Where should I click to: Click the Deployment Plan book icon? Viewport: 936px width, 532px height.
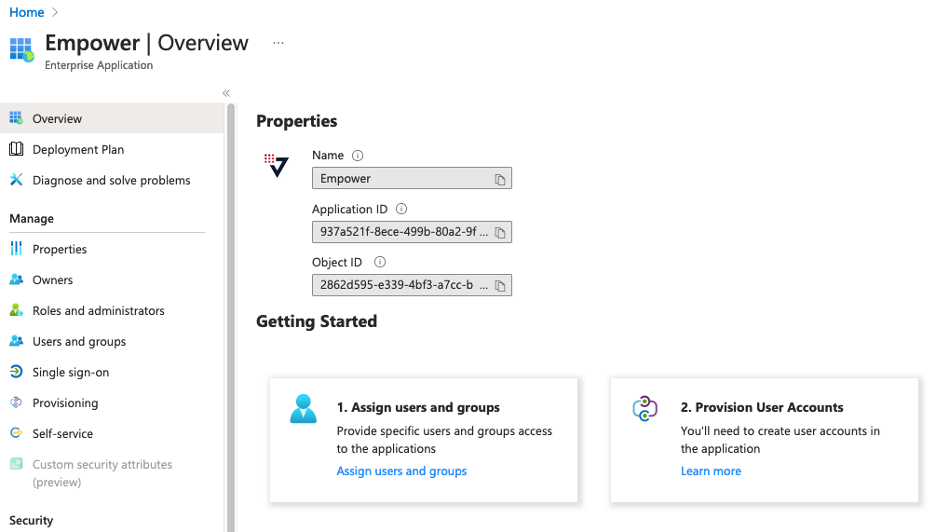click(x=16, y=149)
